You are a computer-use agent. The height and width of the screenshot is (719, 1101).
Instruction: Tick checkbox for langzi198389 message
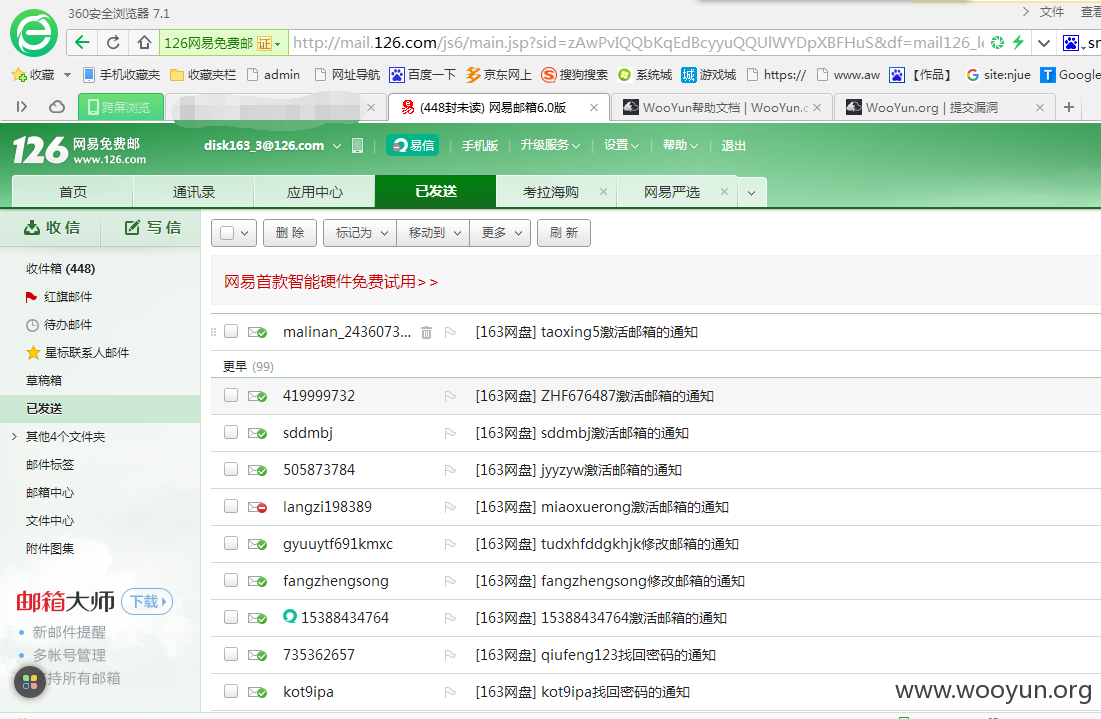click(231, 506)
